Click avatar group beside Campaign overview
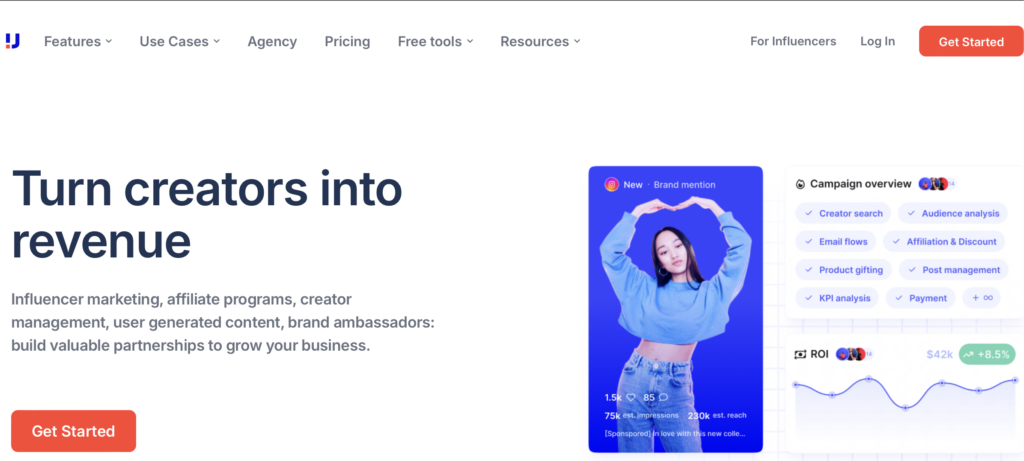This screenshot has width=1024, height=461. (x=936, y=184)
